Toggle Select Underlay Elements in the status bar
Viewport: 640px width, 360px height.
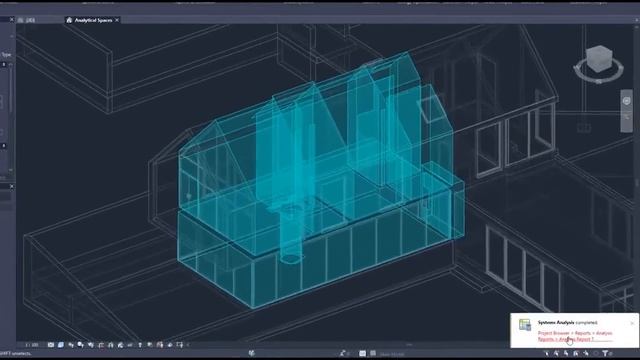pos(556,353)
